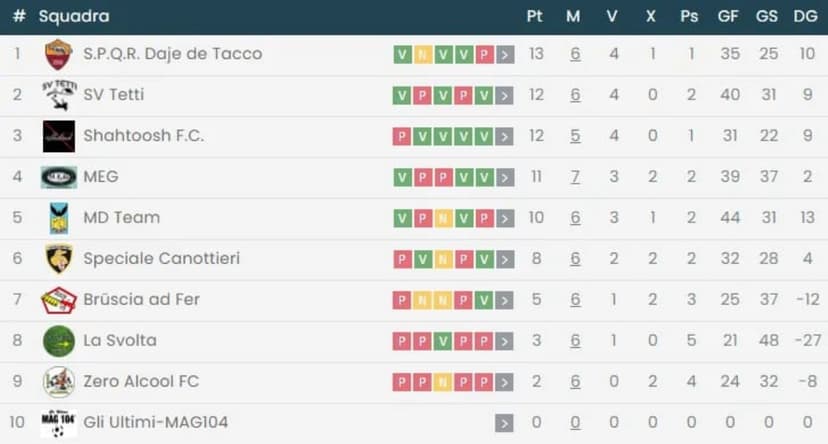The width and height of the screenshot is (828, 444).
Task: Click the Speciale Canottieri shield logo
Action: coord(59,259)
